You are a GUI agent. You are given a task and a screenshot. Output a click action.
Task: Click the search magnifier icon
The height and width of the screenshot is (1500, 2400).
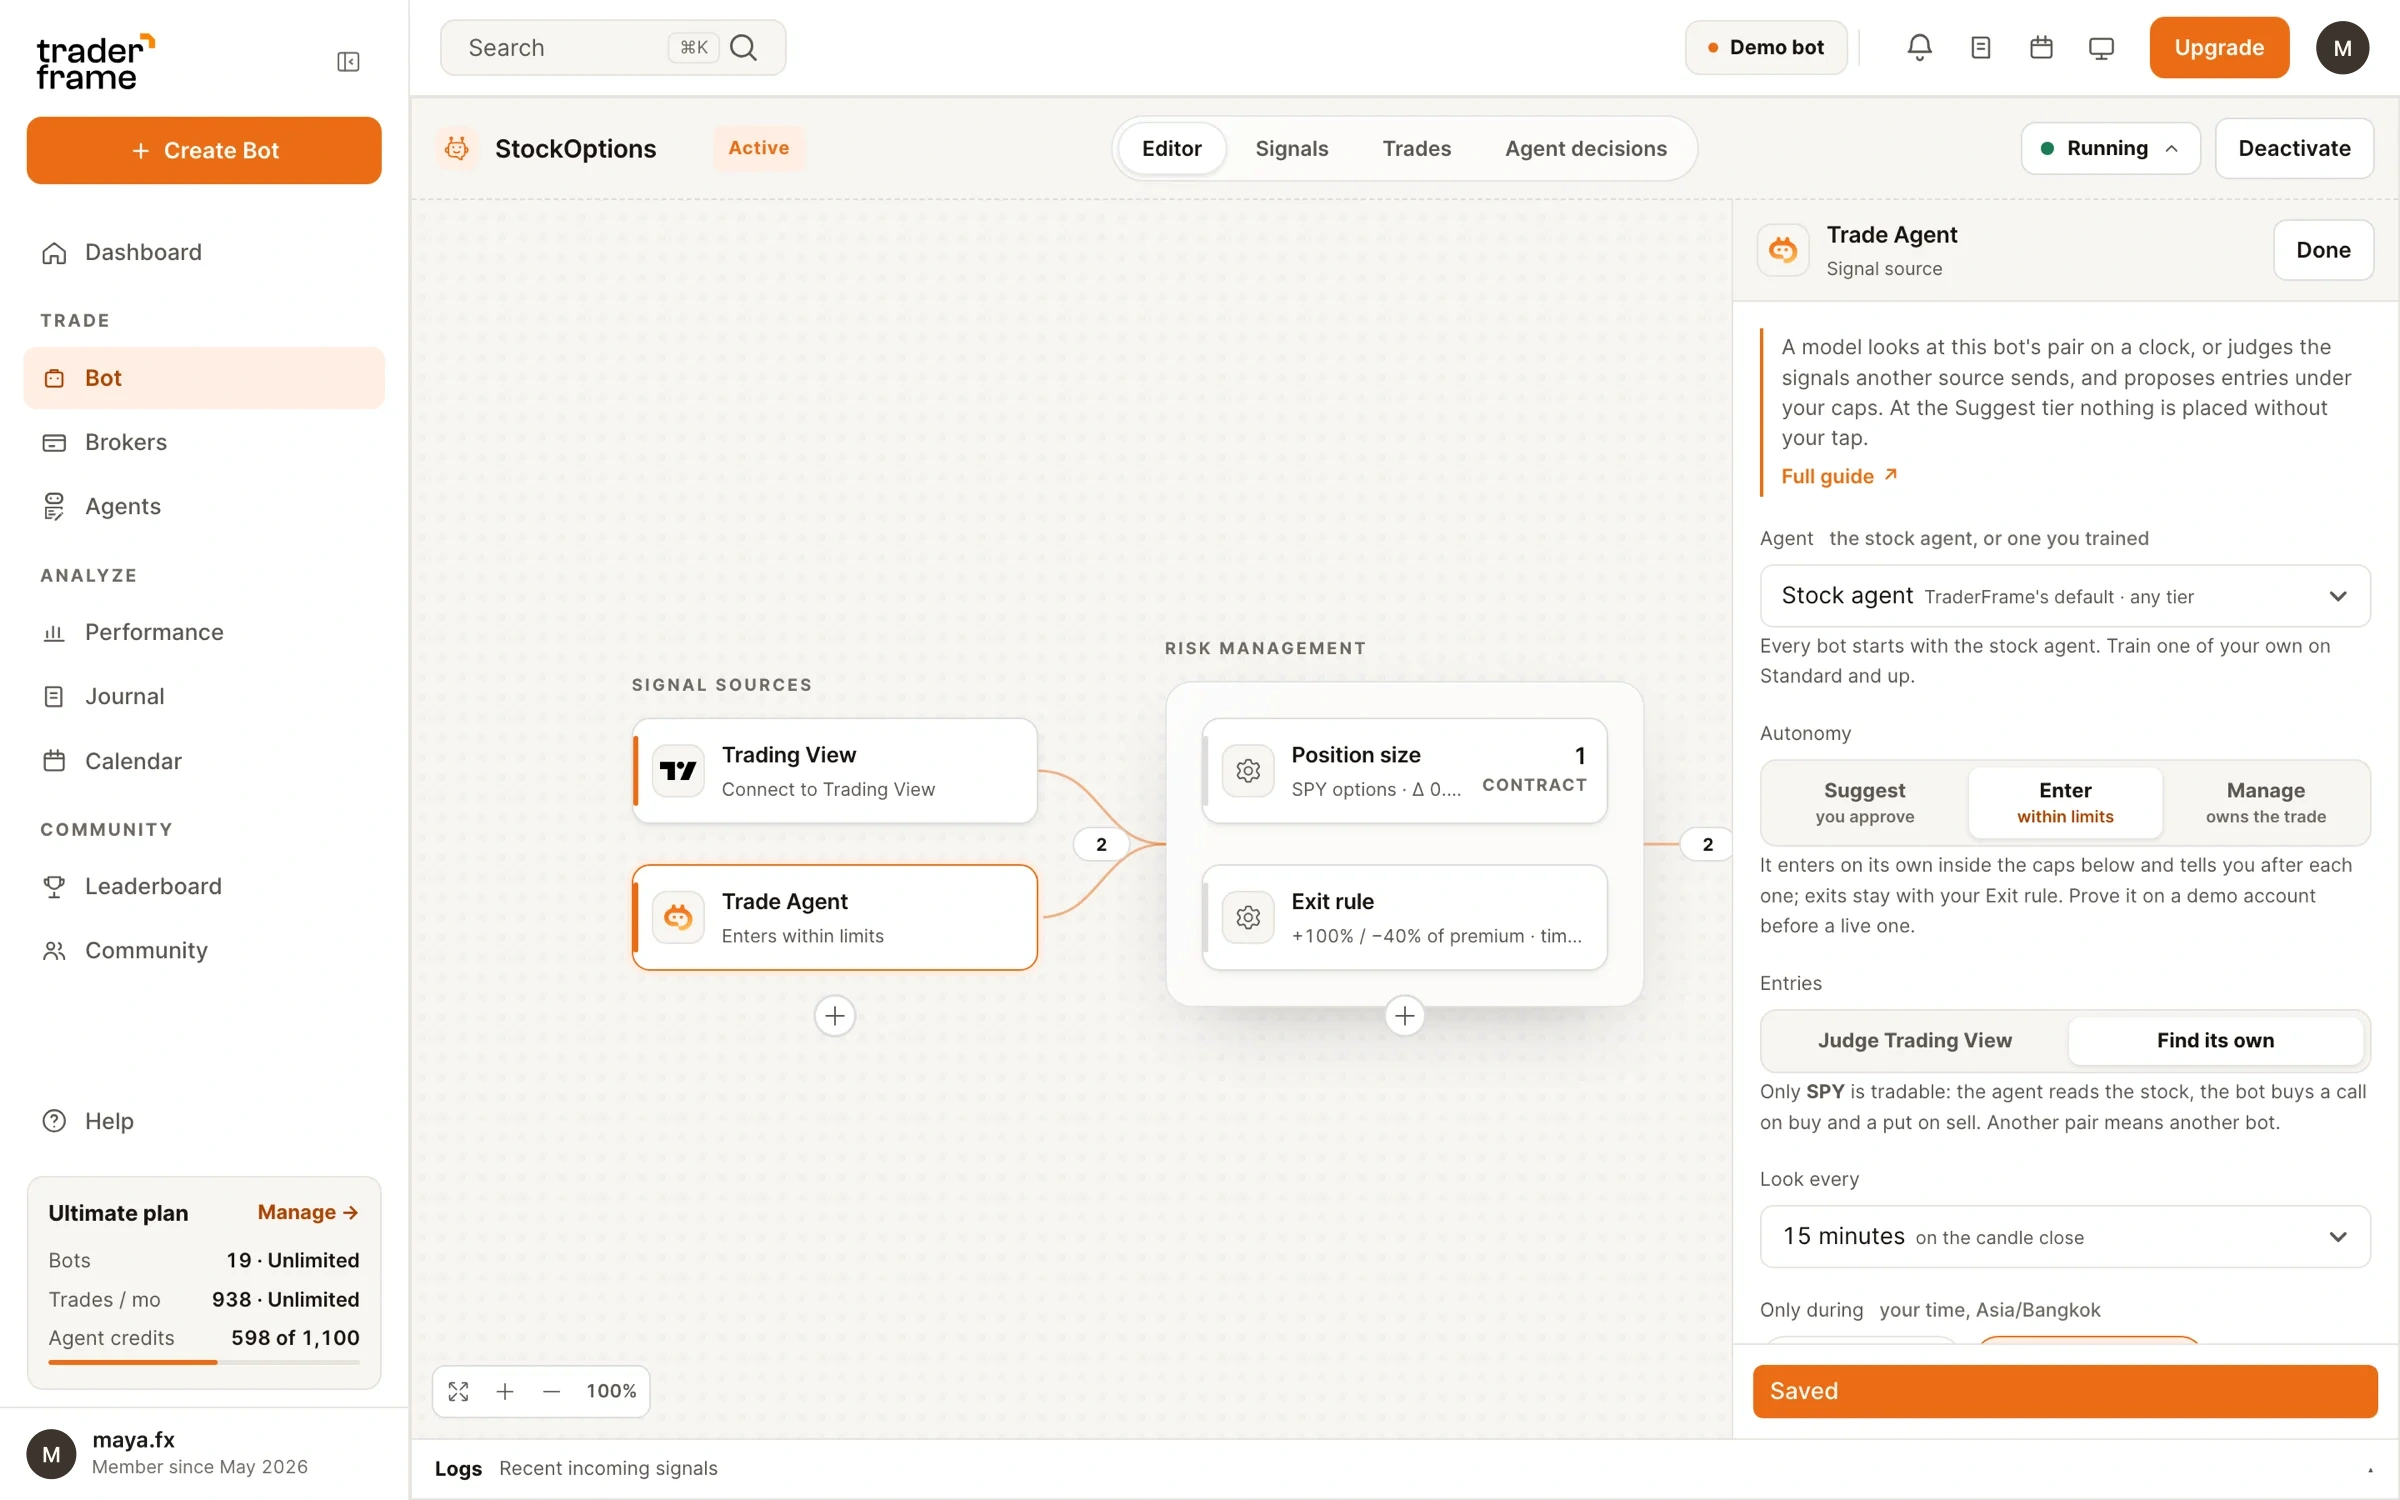(x=743, y=47)
